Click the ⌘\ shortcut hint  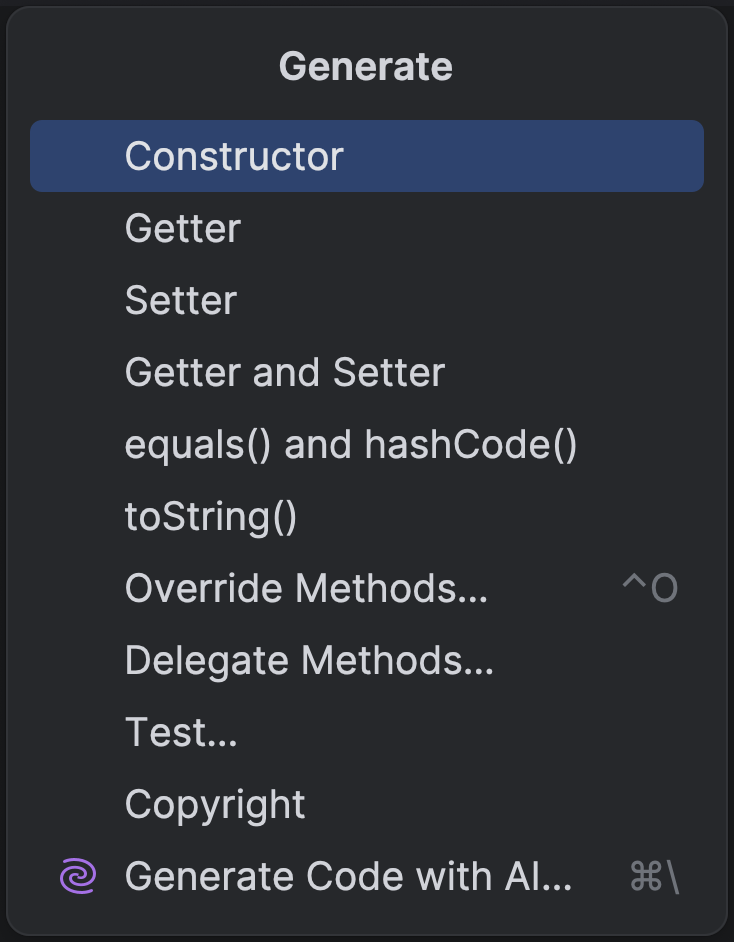(655, 877)
